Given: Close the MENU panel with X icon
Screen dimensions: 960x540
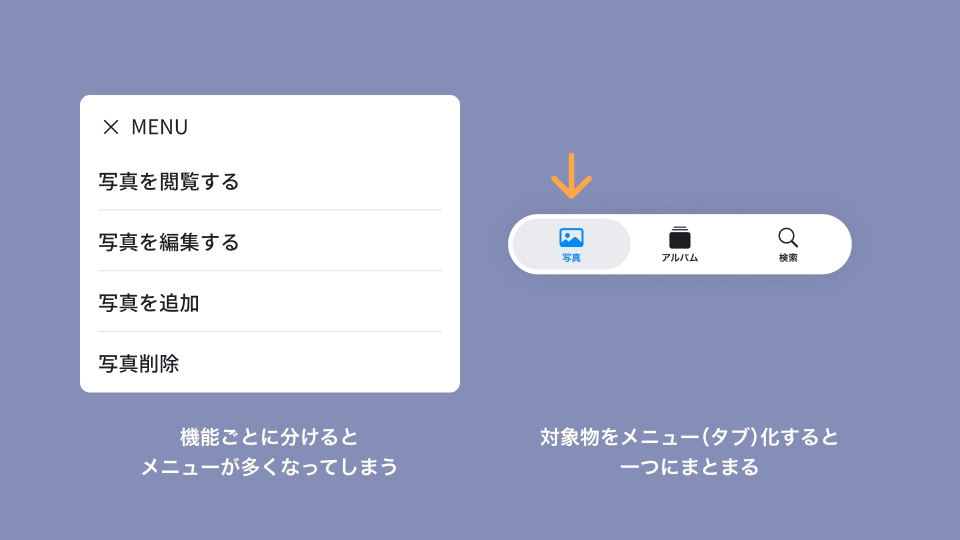Looking at the screenshot, I should 111,127.
